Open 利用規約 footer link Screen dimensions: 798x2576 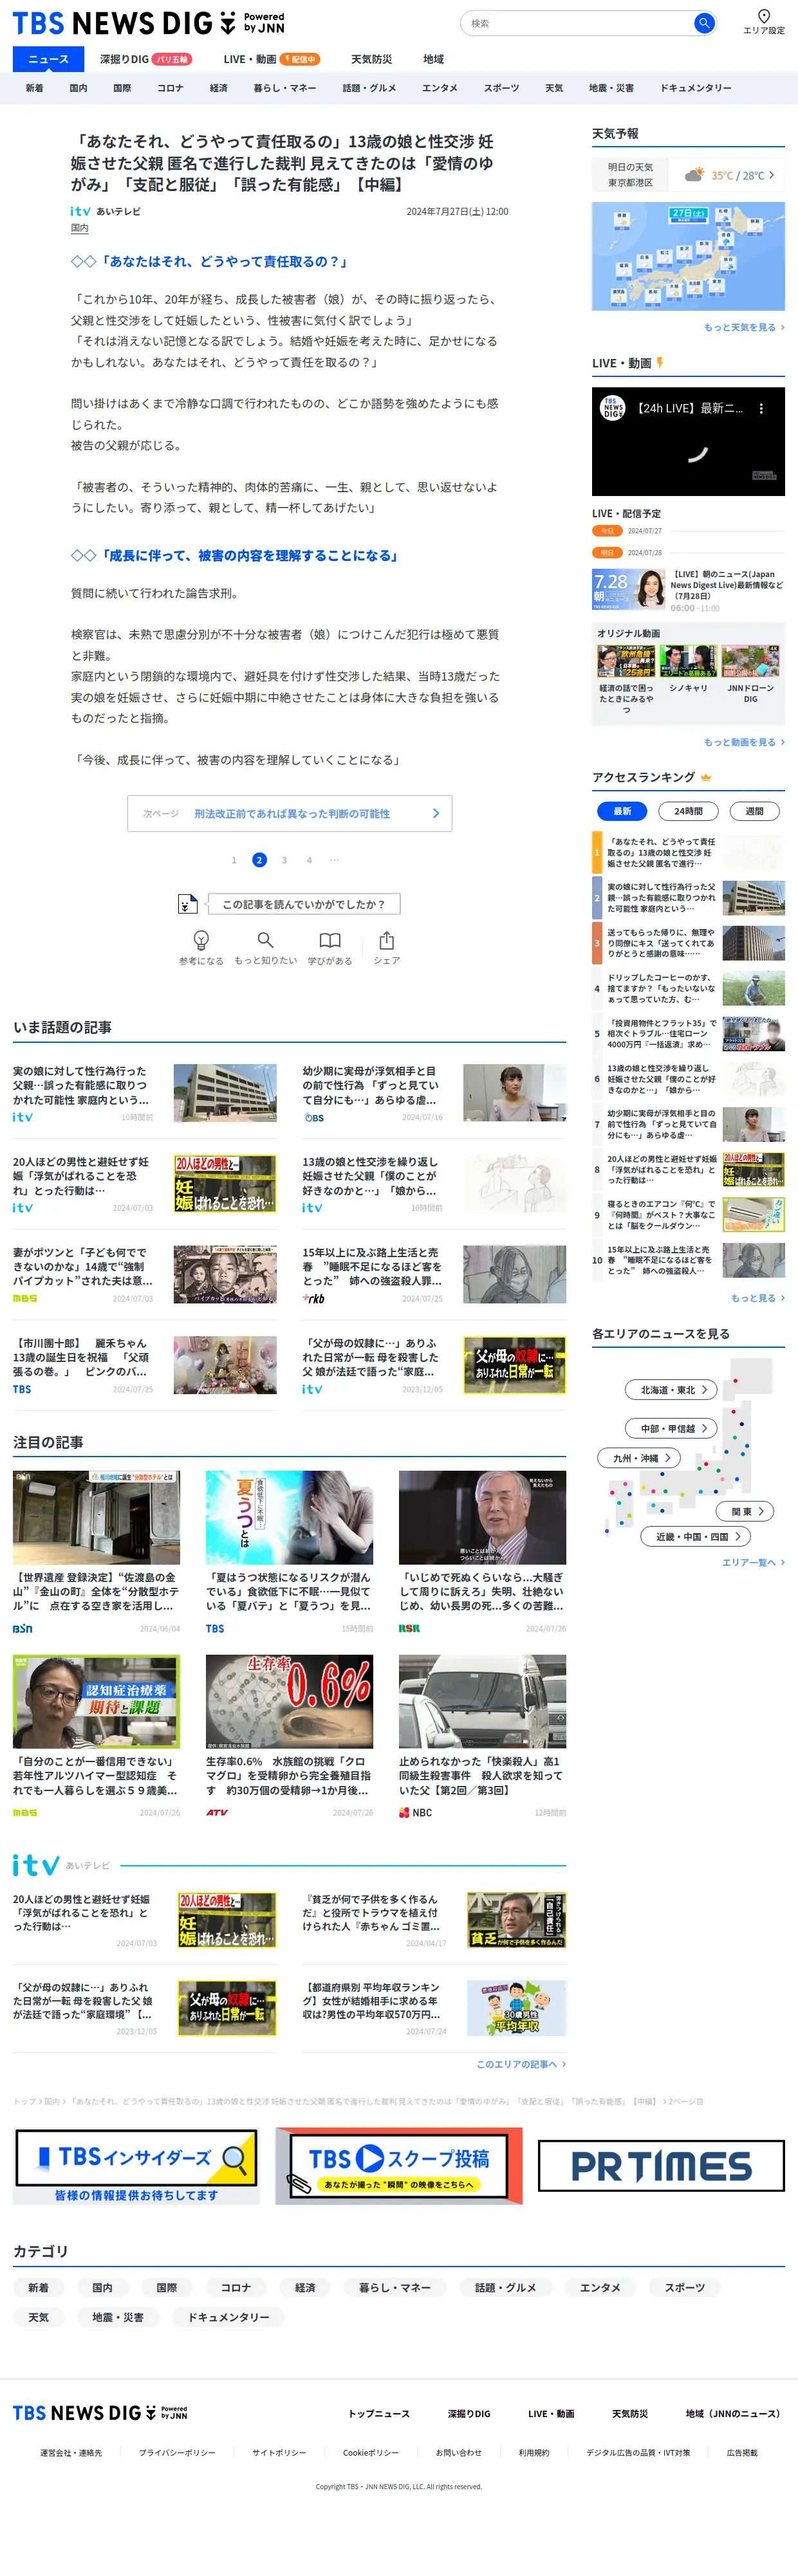[x=533, y=2452]
